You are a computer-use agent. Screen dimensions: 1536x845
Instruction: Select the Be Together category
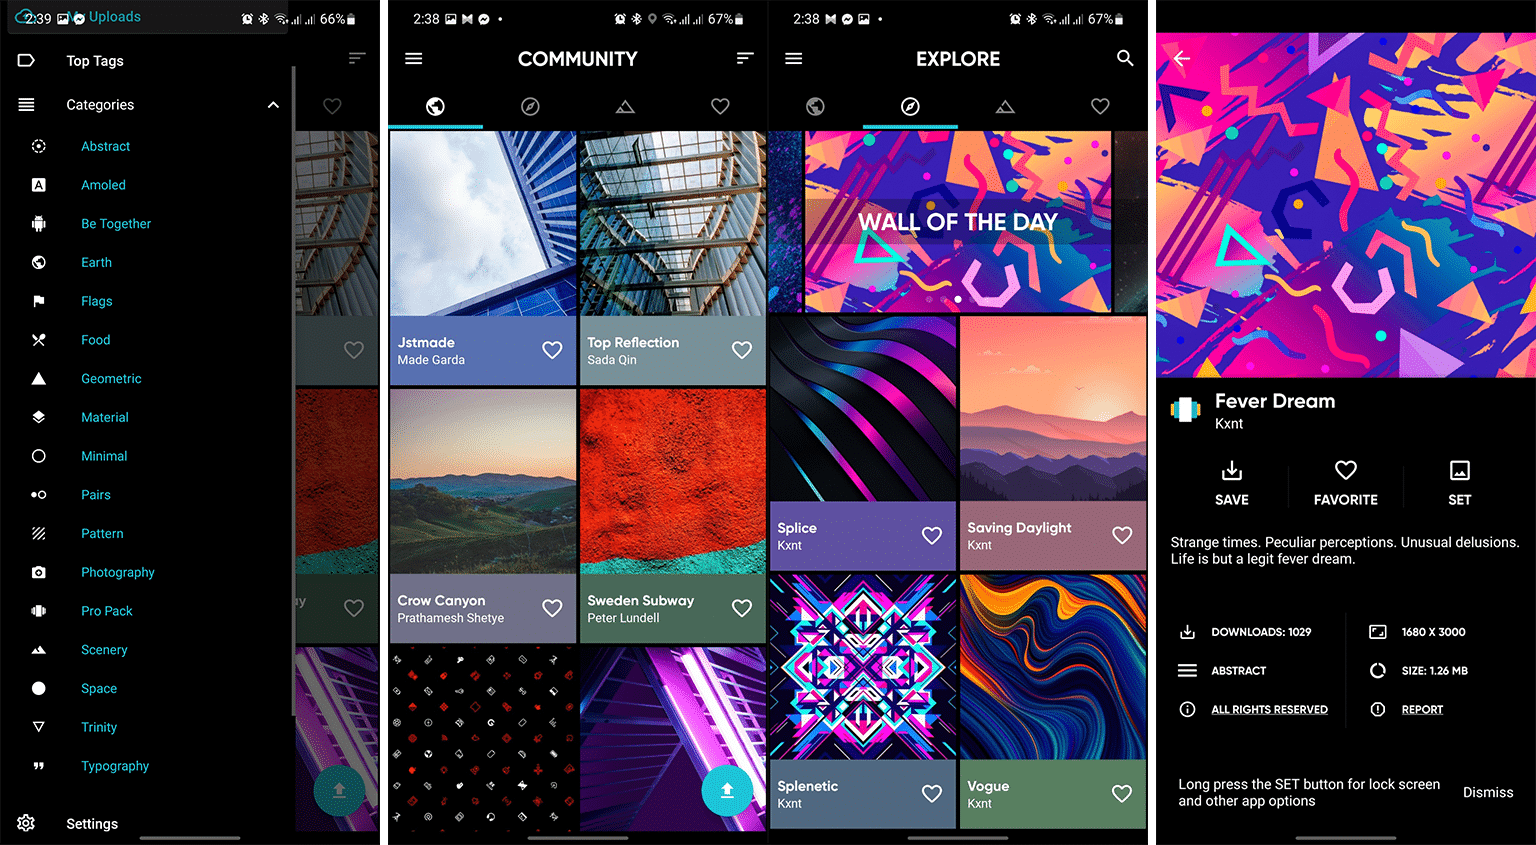point(116,224)
